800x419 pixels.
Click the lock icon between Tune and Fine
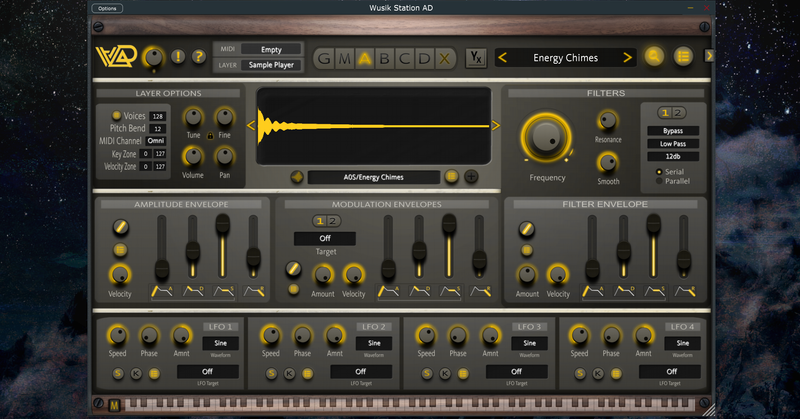coord(210,136)
